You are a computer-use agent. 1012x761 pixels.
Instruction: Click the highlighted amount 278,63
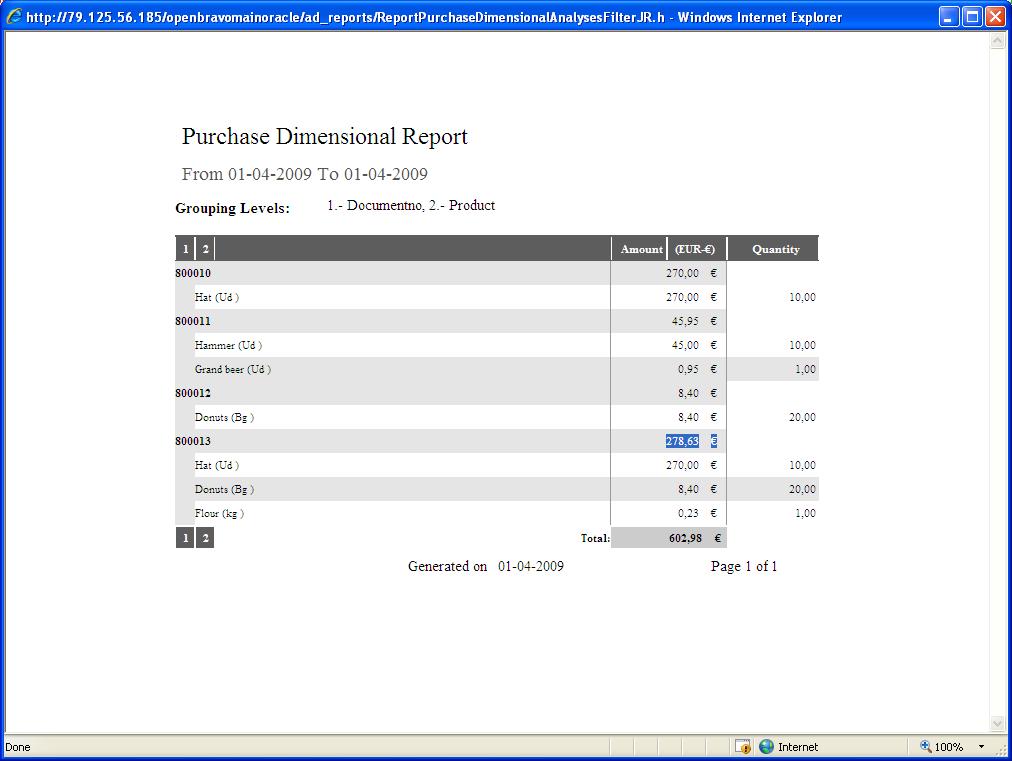682,441
